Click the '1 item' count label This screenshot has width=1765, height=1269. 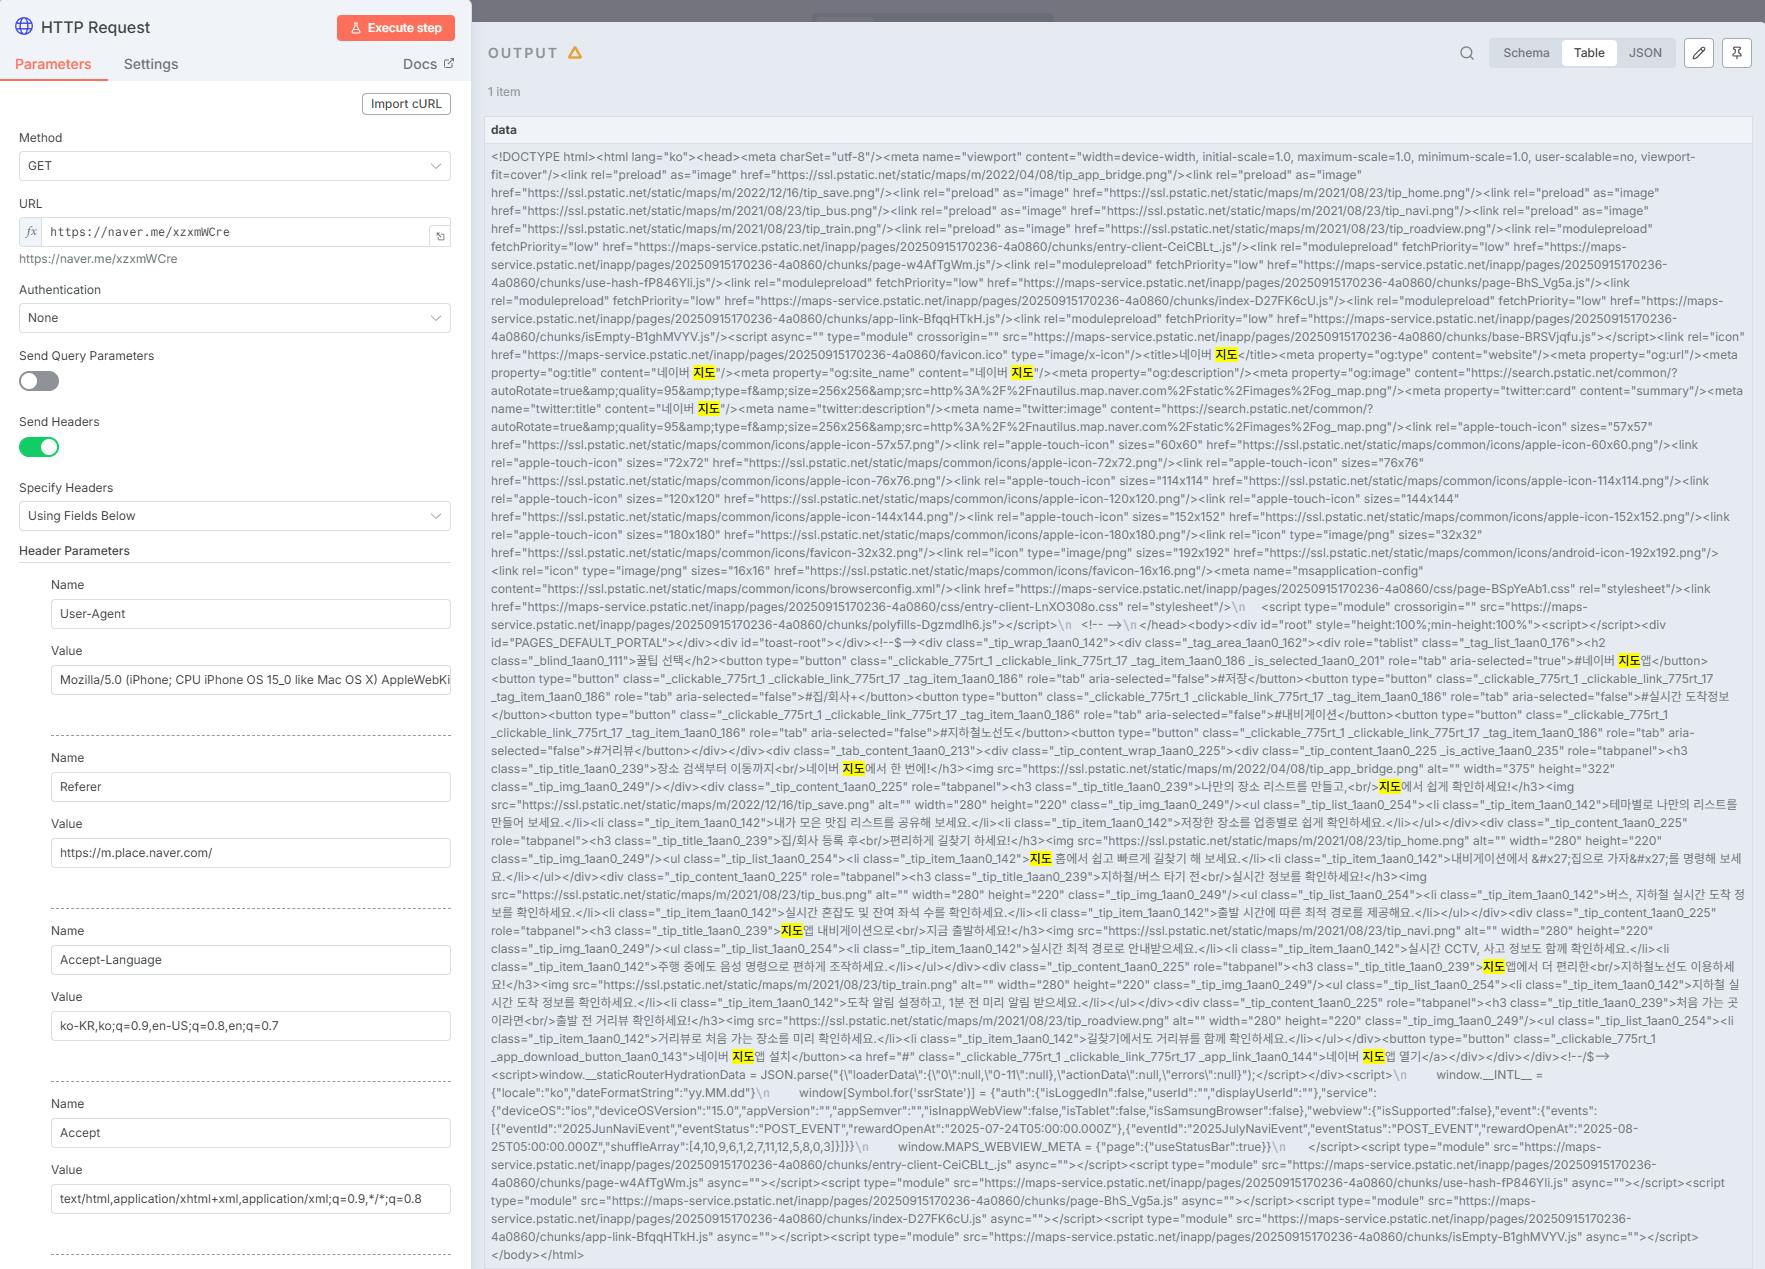[504, 92]
